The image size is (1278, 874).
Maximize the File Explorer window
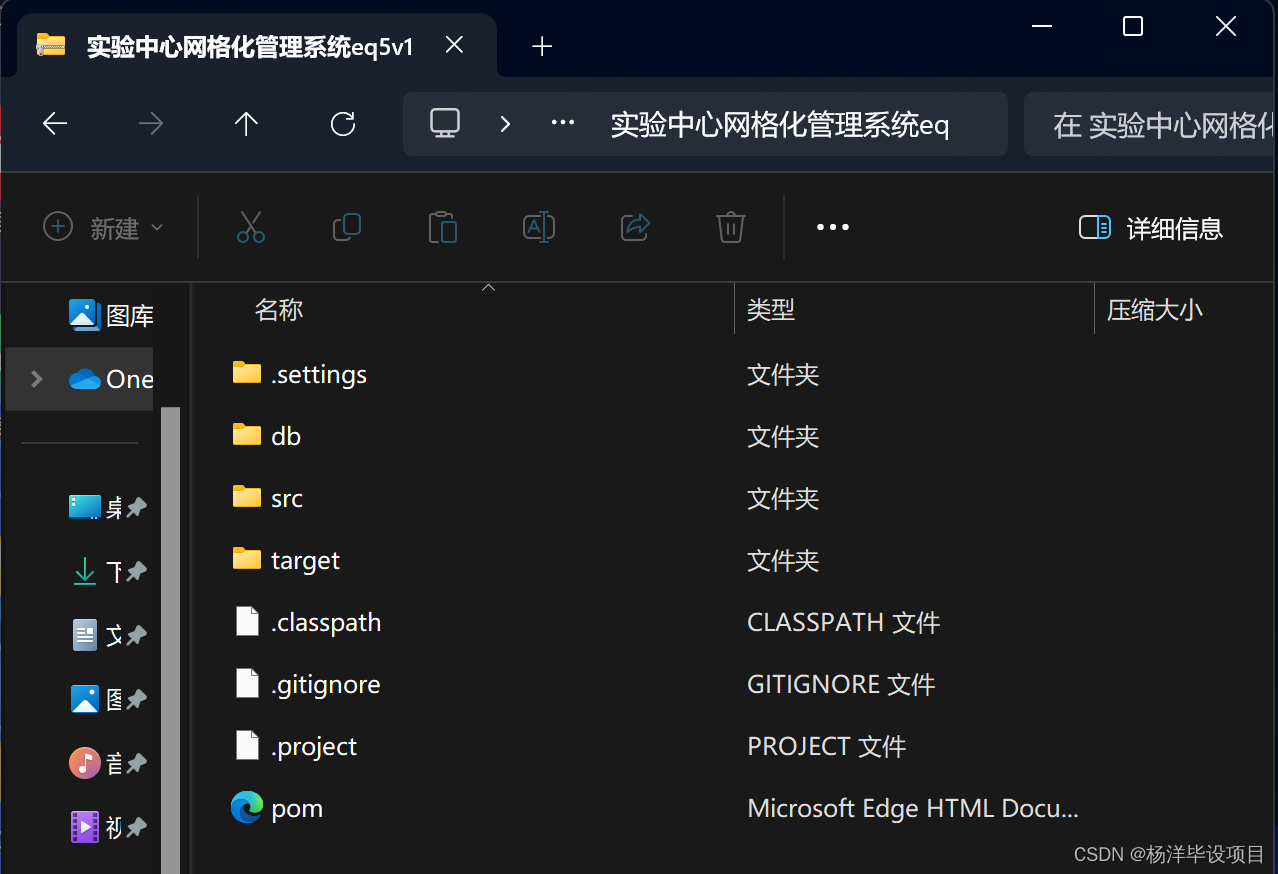(1133, 27)
